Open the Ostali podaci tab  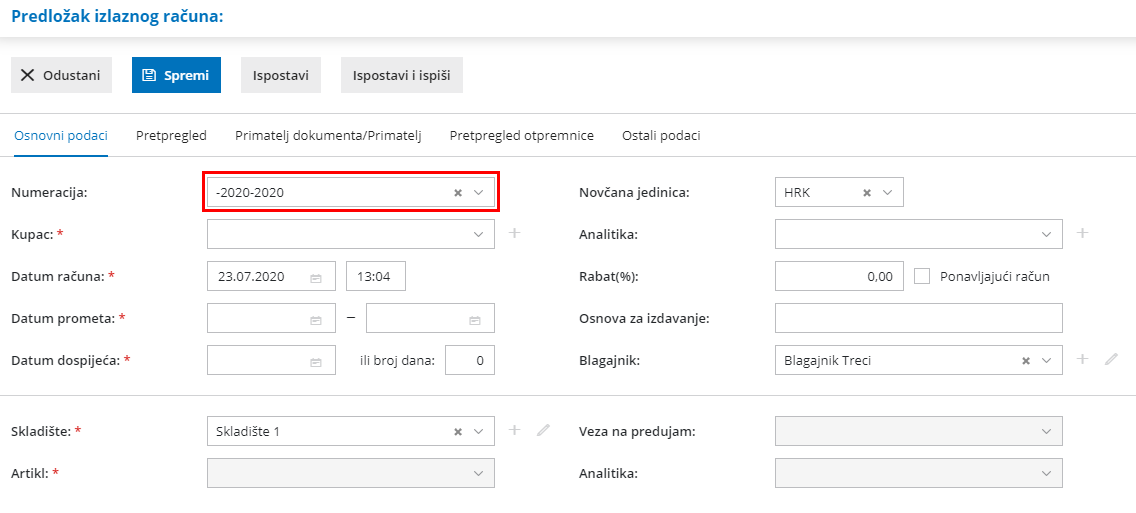661,136
